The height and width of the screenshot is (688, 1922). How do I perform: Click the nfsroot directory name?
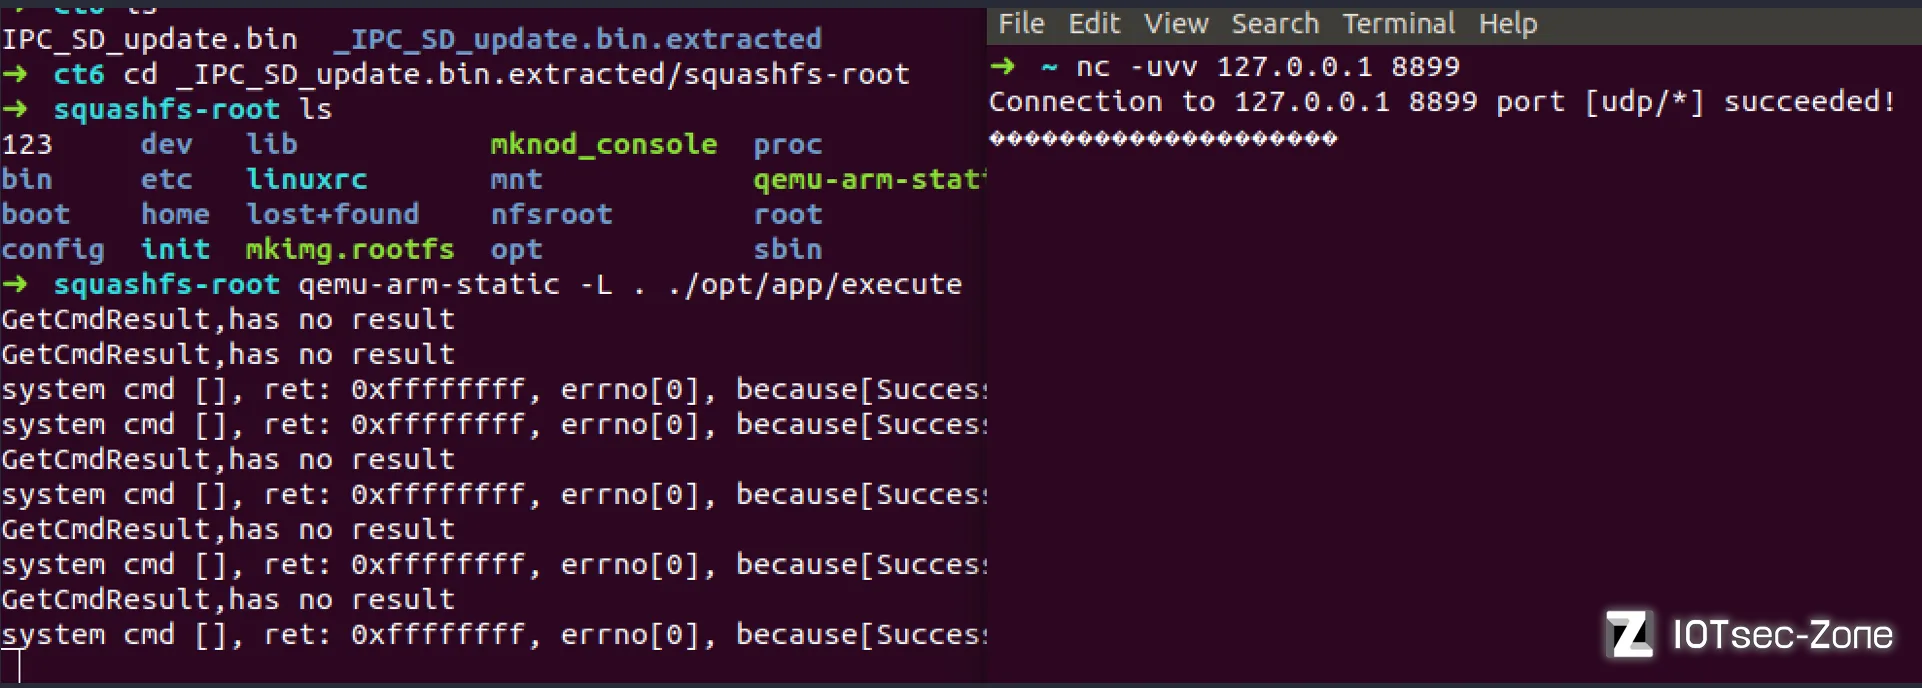point(551,214)
